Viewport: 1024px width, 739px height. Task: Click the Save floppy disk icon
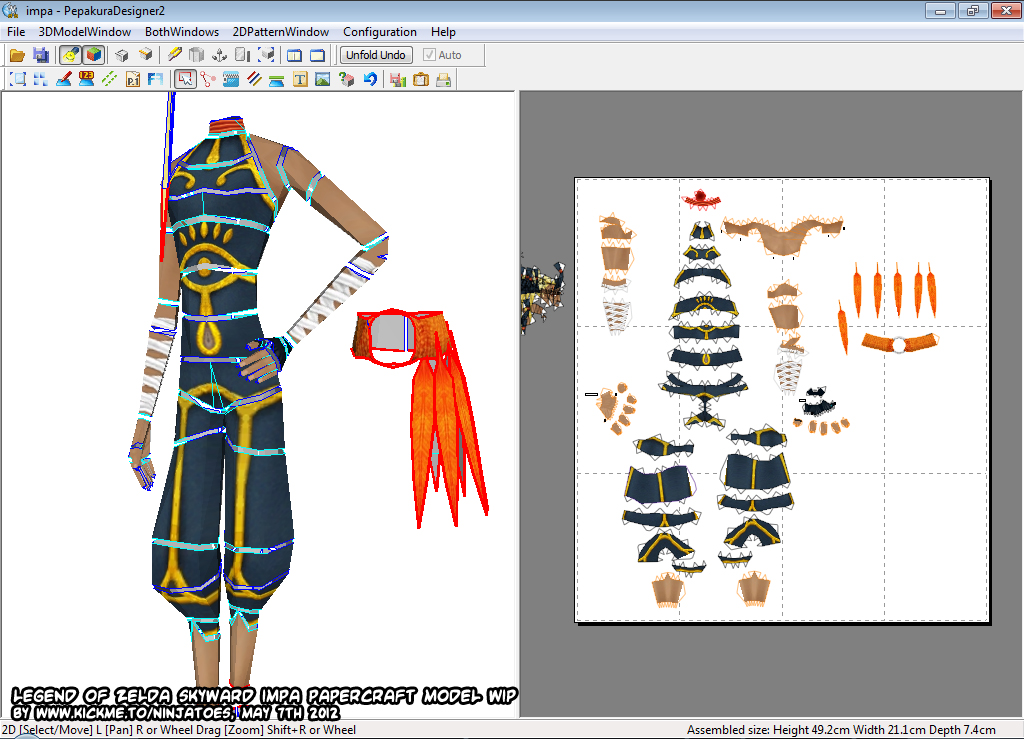(x=41, y=55)
